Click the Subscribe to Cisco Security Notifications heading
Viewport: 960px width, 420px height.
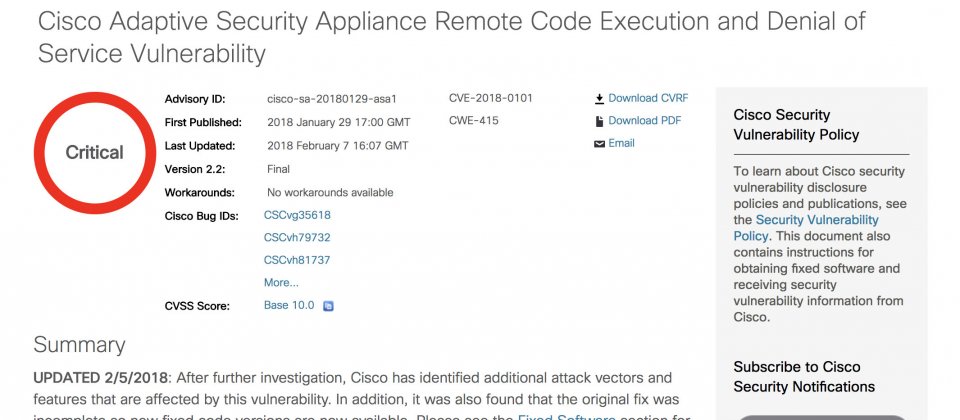click(x=804, y=377)
